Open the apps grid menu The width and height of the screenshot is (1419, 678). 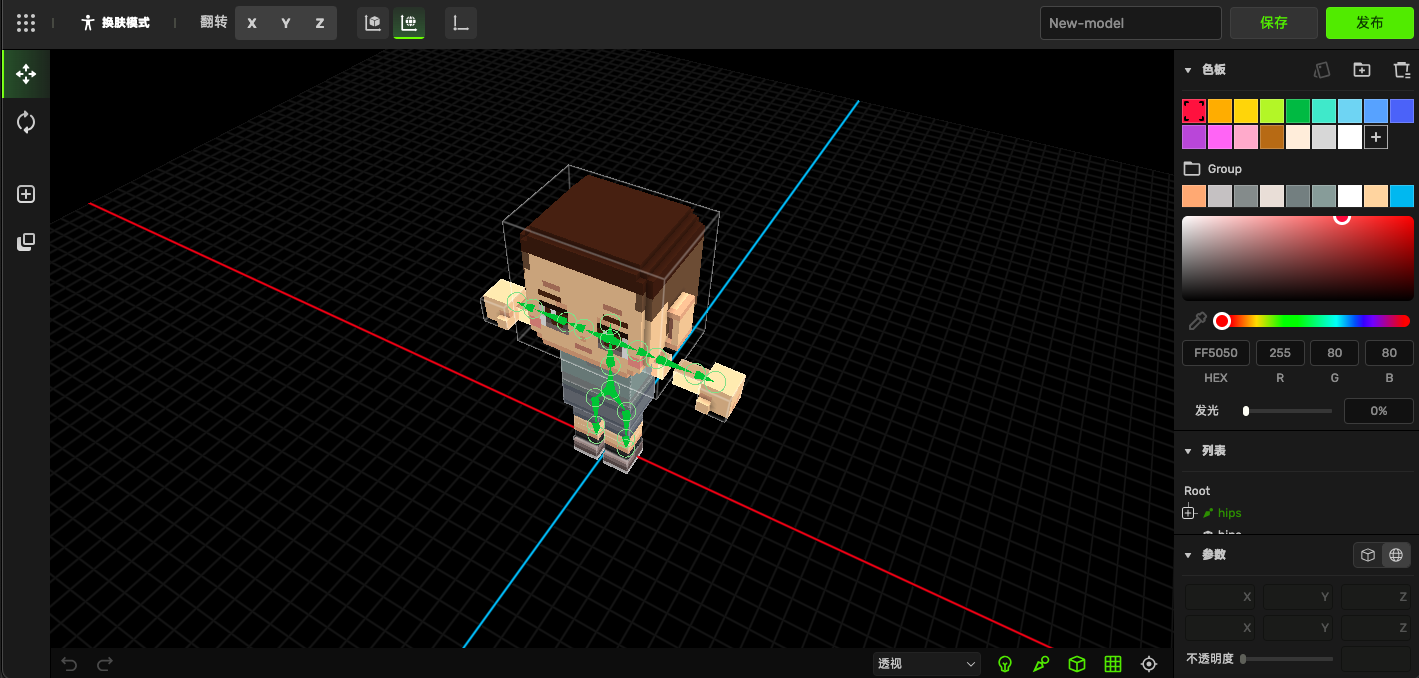(26, 23)
